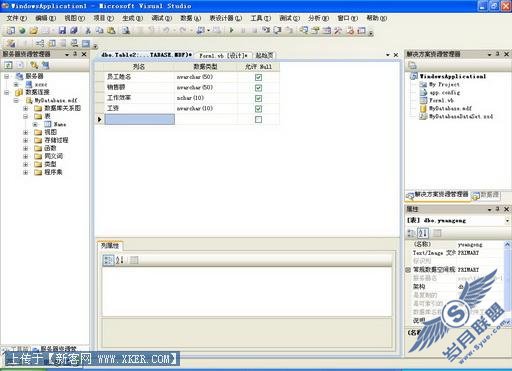This screenshot has width=512, height=371.
Task: Toggle Allow Null for 销售额 row
Action: click(x=258, y=88)
